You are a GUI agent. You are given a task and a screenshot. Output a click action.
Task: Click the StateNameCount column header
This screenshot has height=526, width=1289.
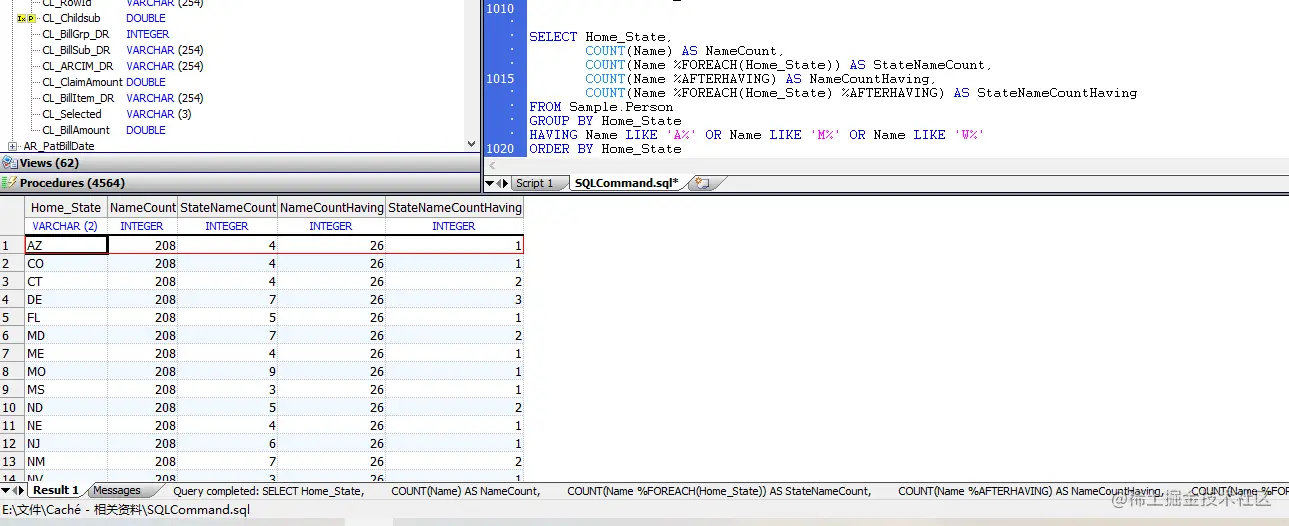point(227,208)
